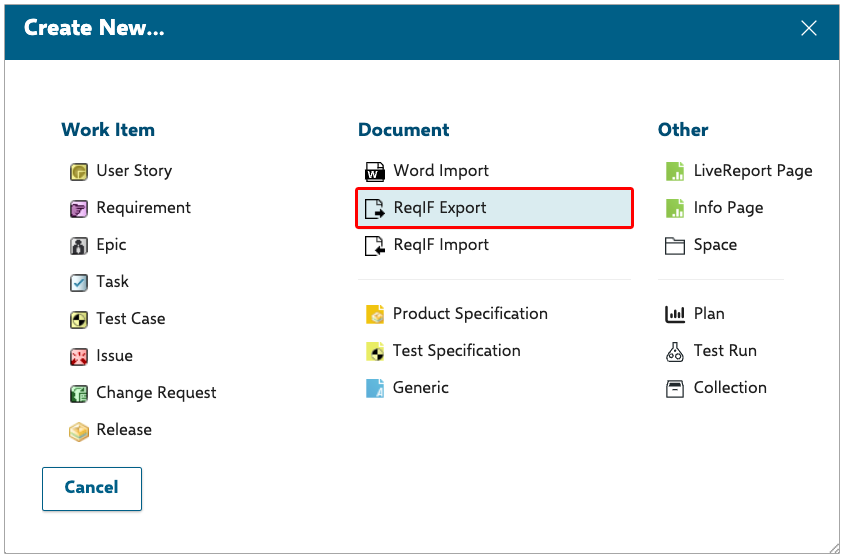Open the Word Import option
Screen dimensions: 844x558
(x=441, y=171)
